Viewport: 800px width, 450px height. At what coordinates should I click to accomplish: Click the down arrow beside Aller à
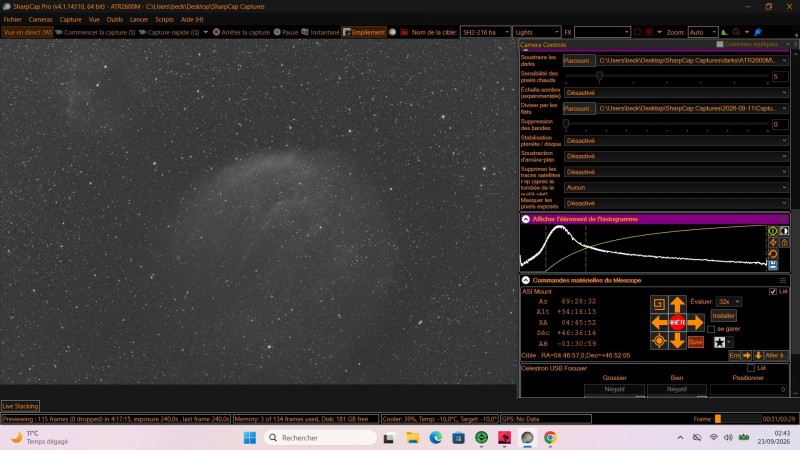coord(758,355)
